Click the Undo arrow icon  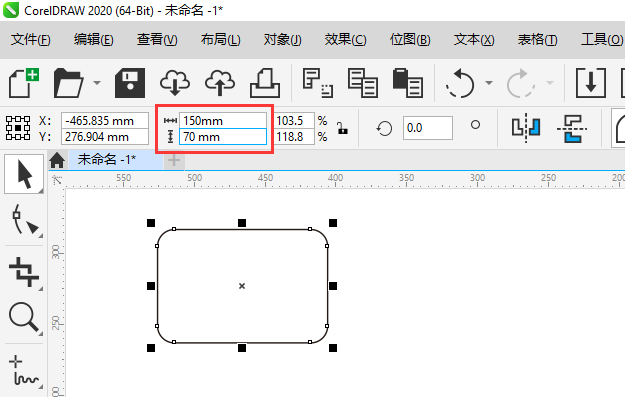tap(460, 83)
